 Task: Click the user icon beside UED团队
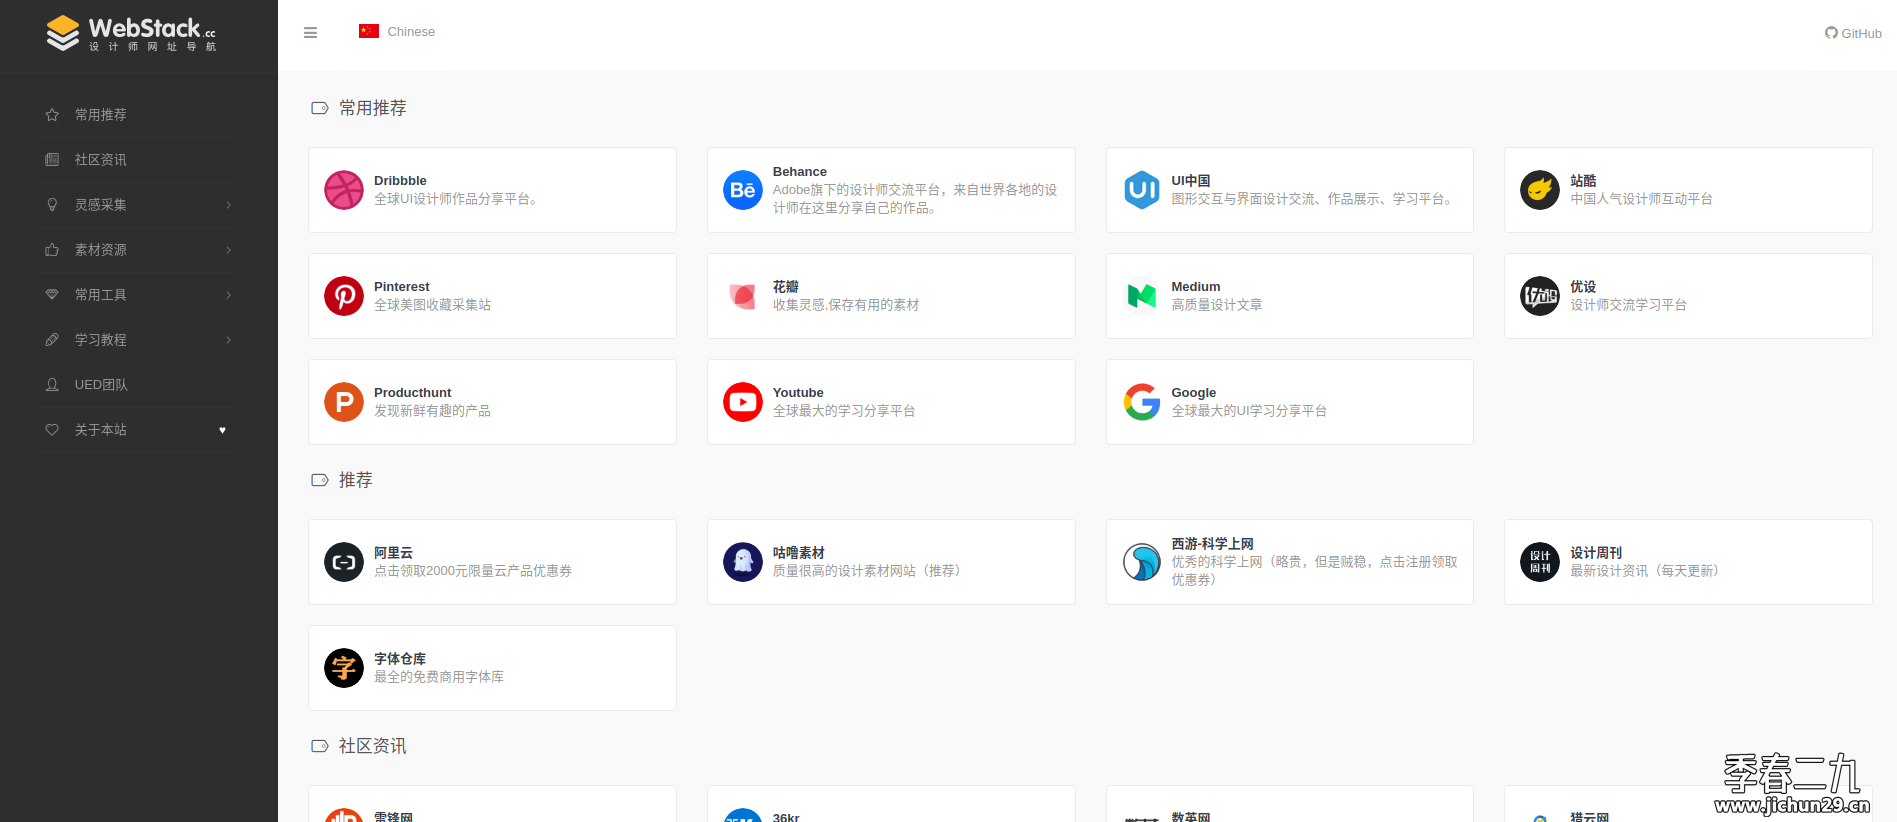[52, 385]
